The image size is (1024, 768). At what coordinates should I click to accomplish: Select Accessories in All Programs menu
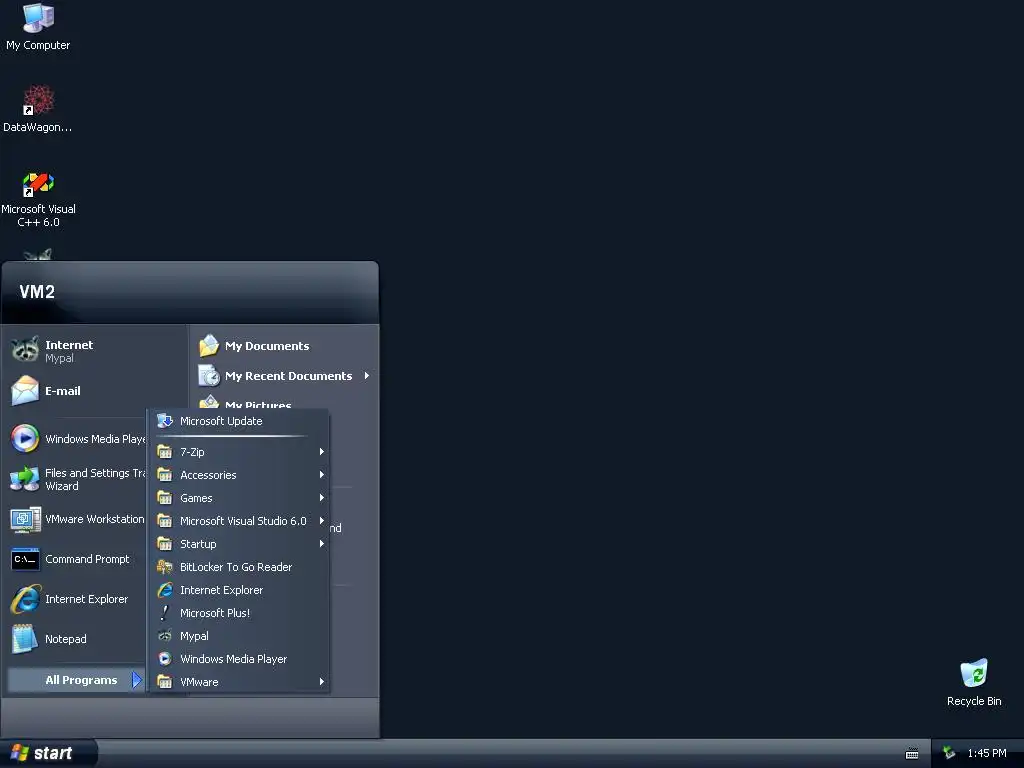(238, 475)
